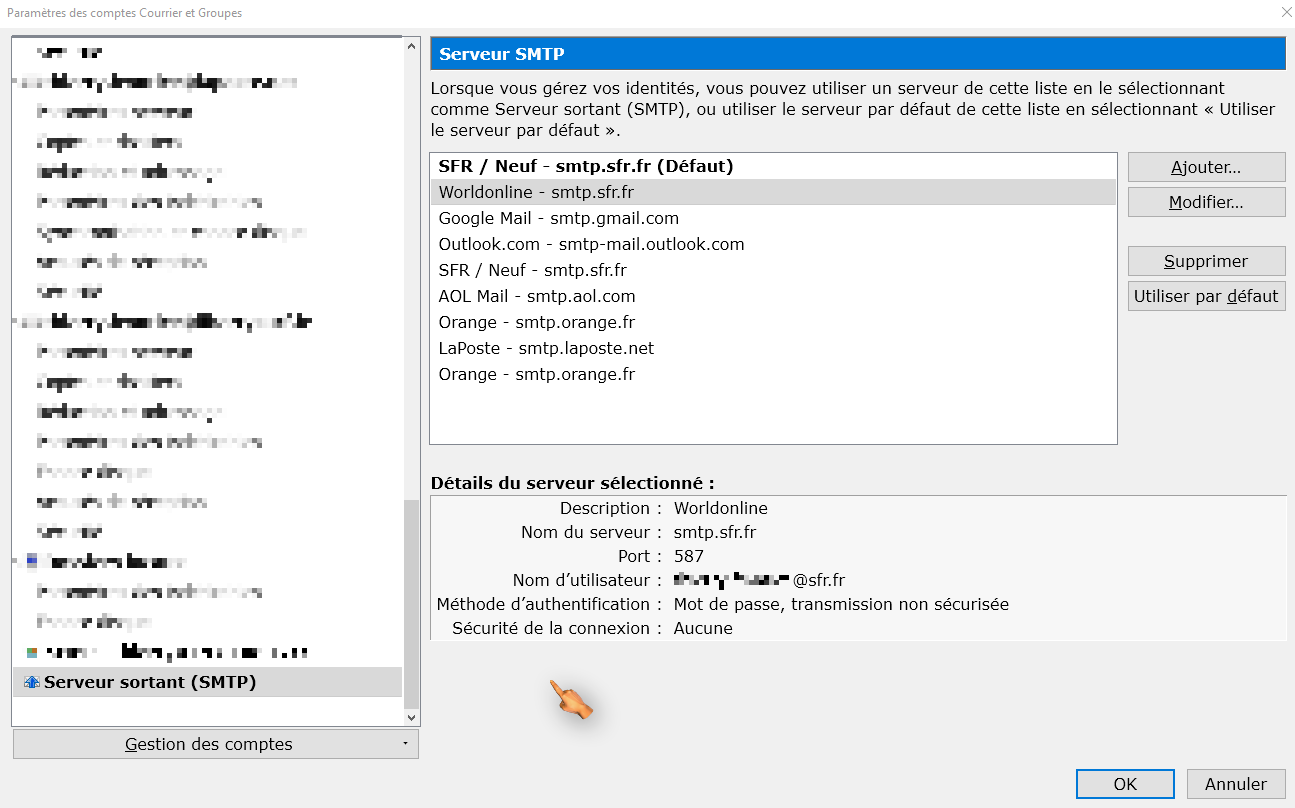
Task: Click the 'Modifier...' button
Action: pos(1206,201)
